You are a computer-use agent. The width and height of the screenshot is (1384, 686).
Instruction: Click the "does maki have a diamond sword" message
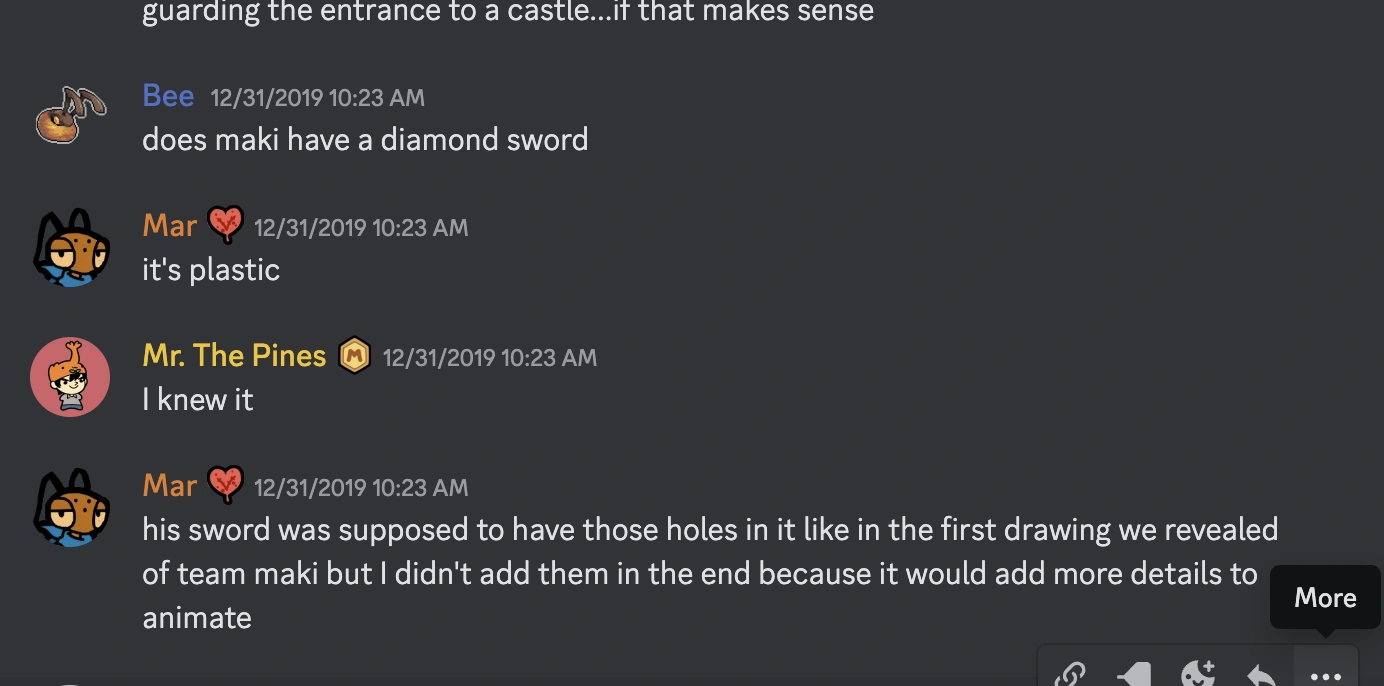pos(365,139)
